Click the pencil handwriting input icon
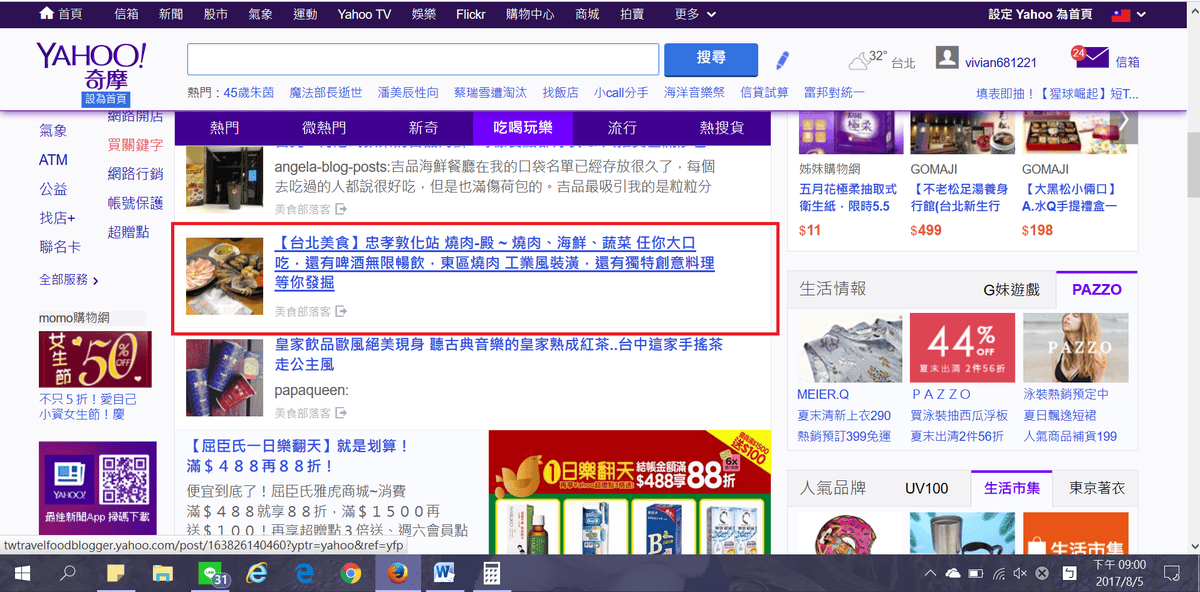The image size is (1200, 592). 782,60
